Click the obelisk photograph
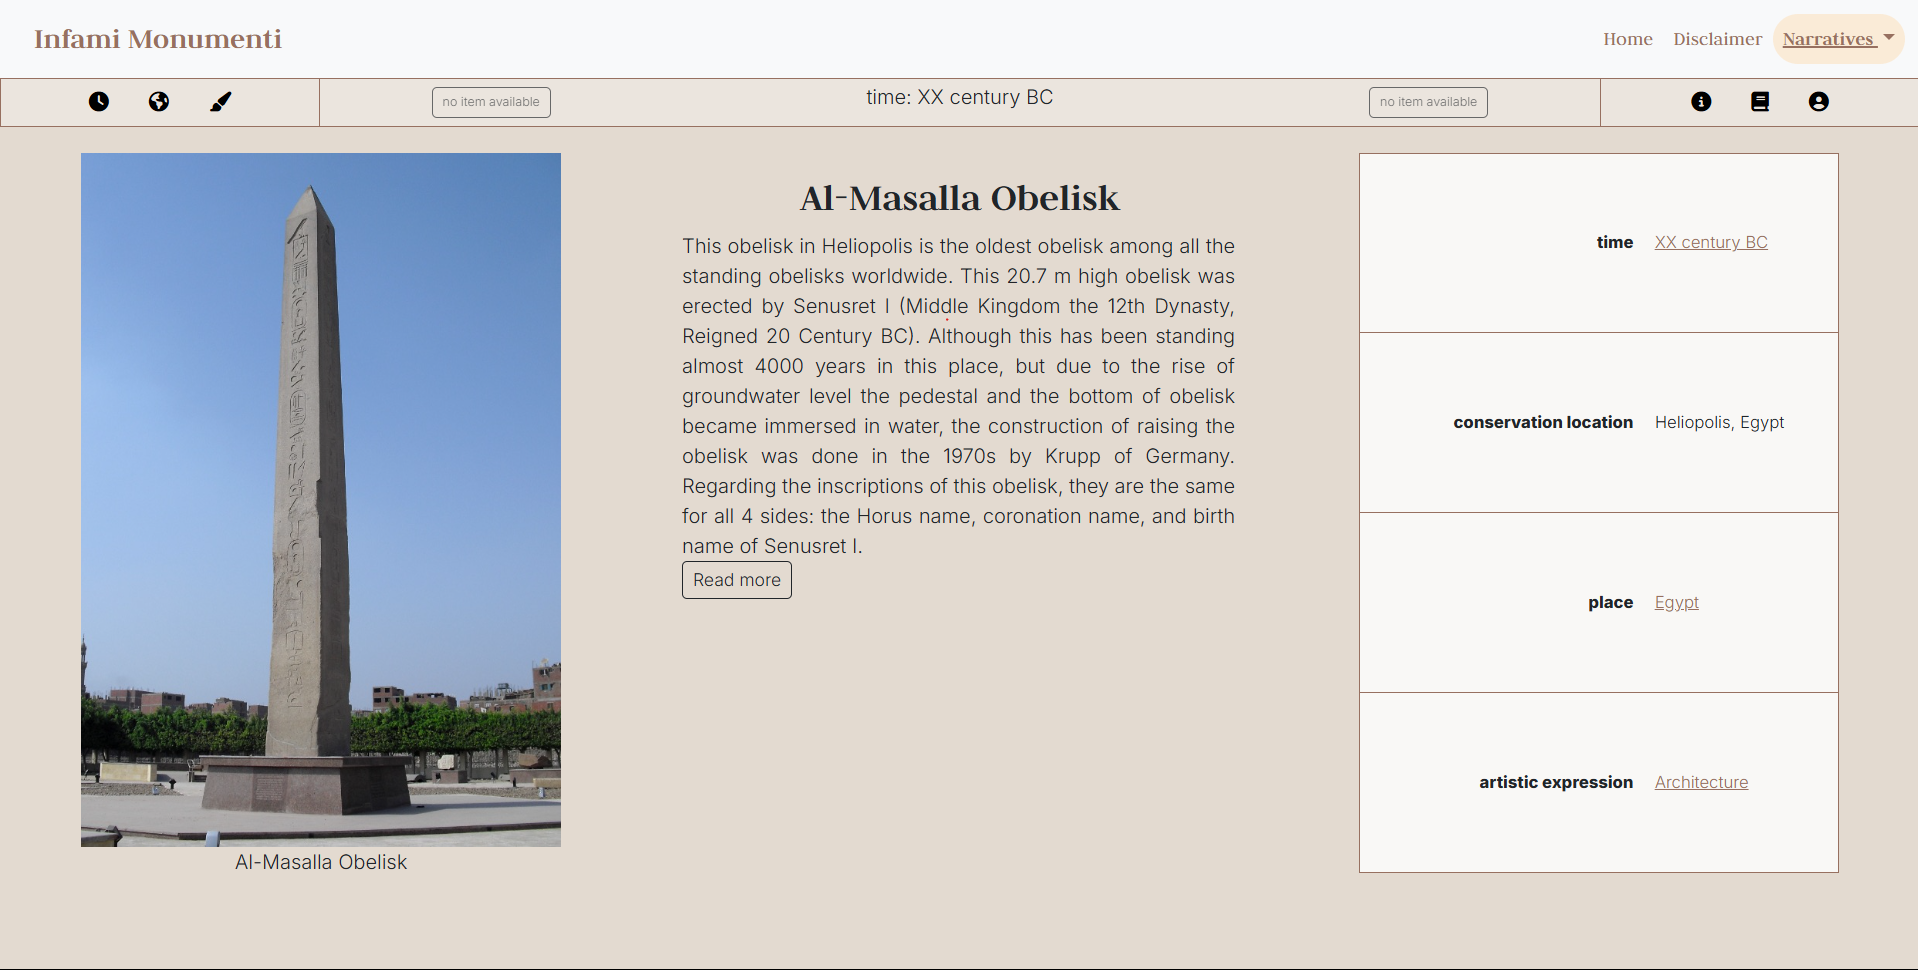This screenshot has height=970, width=1918. 321,500
